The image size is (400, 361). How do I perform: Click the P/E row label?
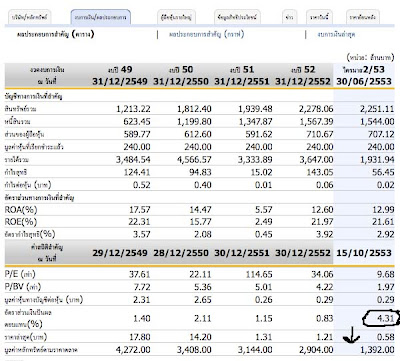click(x=20, y=275)
